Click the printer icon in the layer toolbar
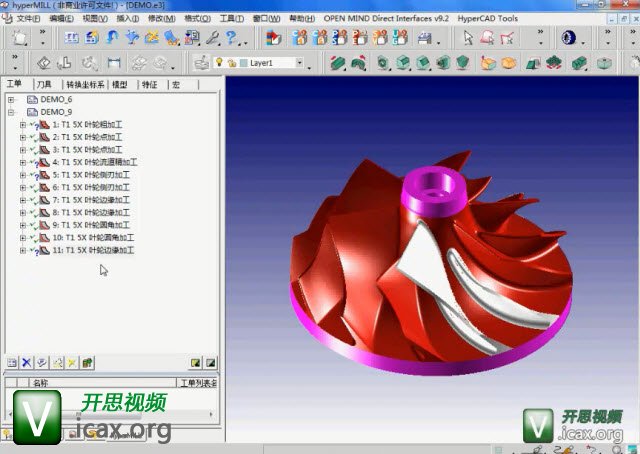The image size is (640, 454). coord(201,62)
